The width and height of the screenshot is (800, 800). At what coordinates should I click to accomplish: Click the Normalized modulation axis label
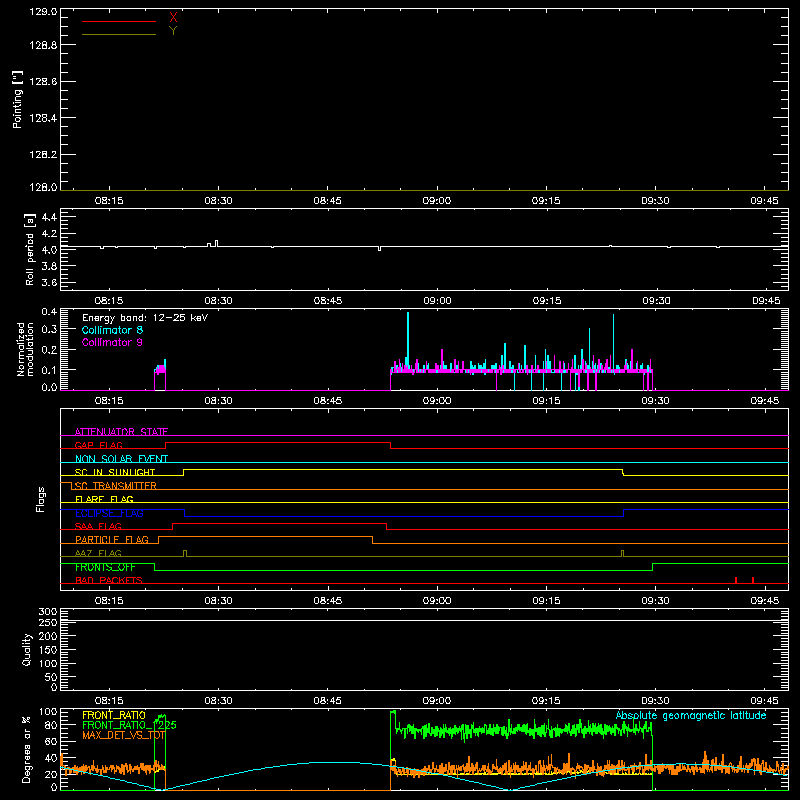25,349
